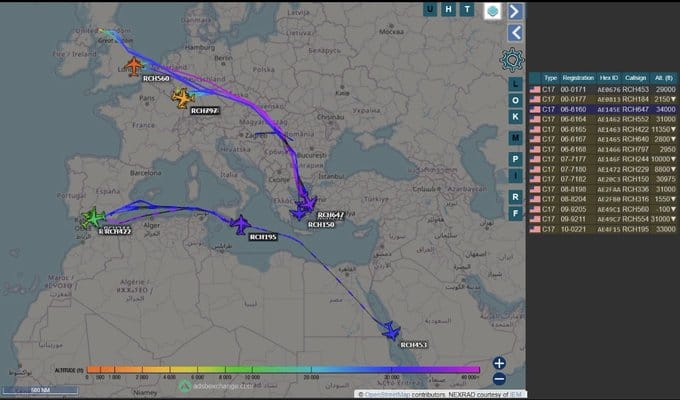Collapse sidebar with the left chevron
This screenshot has width=680, height=400.
(514, 33)
